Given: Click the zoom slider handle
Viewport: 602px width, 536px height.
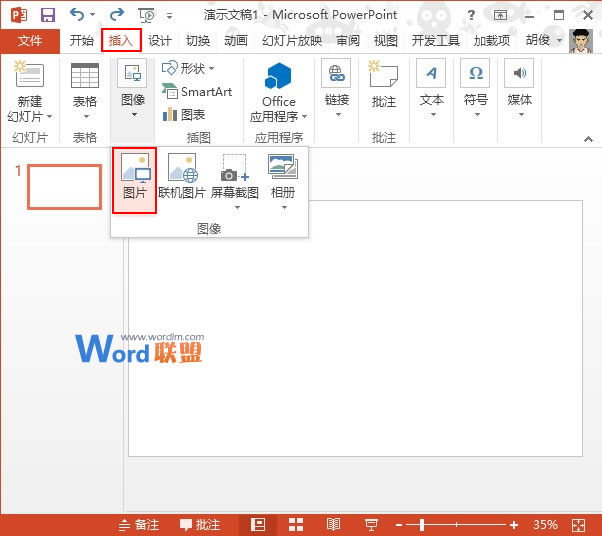Looking at the screenshot, I should tap(422, 524).
